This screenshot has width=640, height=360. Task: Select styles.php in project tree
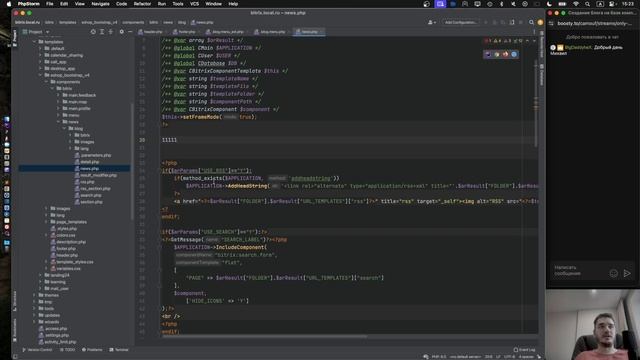click(64, 229)
